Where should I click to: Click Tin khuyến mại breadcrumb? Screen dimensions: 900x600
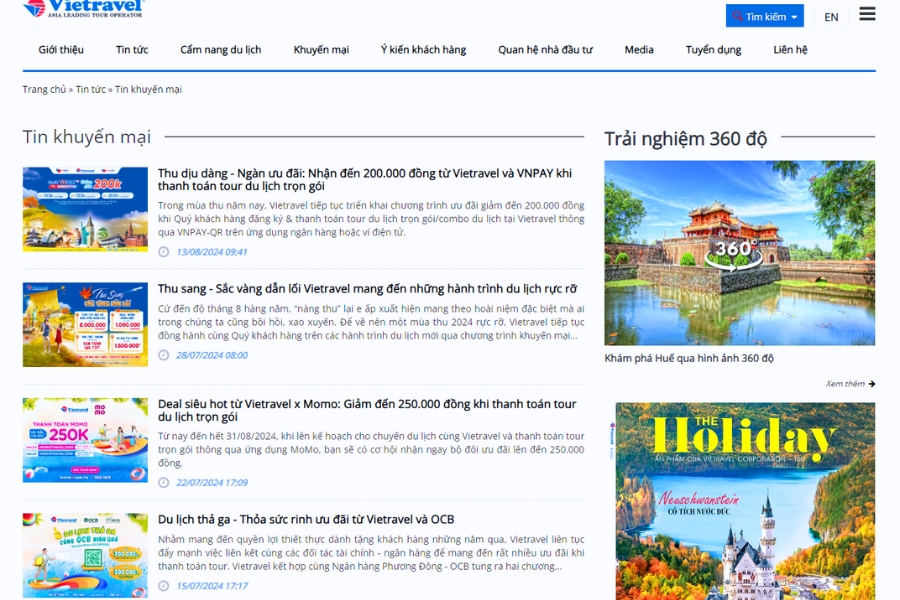point(148,90)
